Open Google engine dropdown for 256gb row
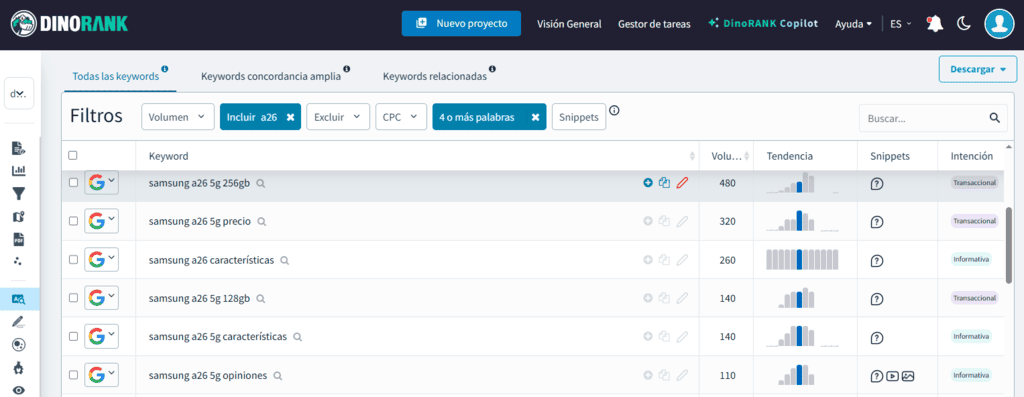The height and width of the screenshot is (397, 1024). (x=101, y=183)
